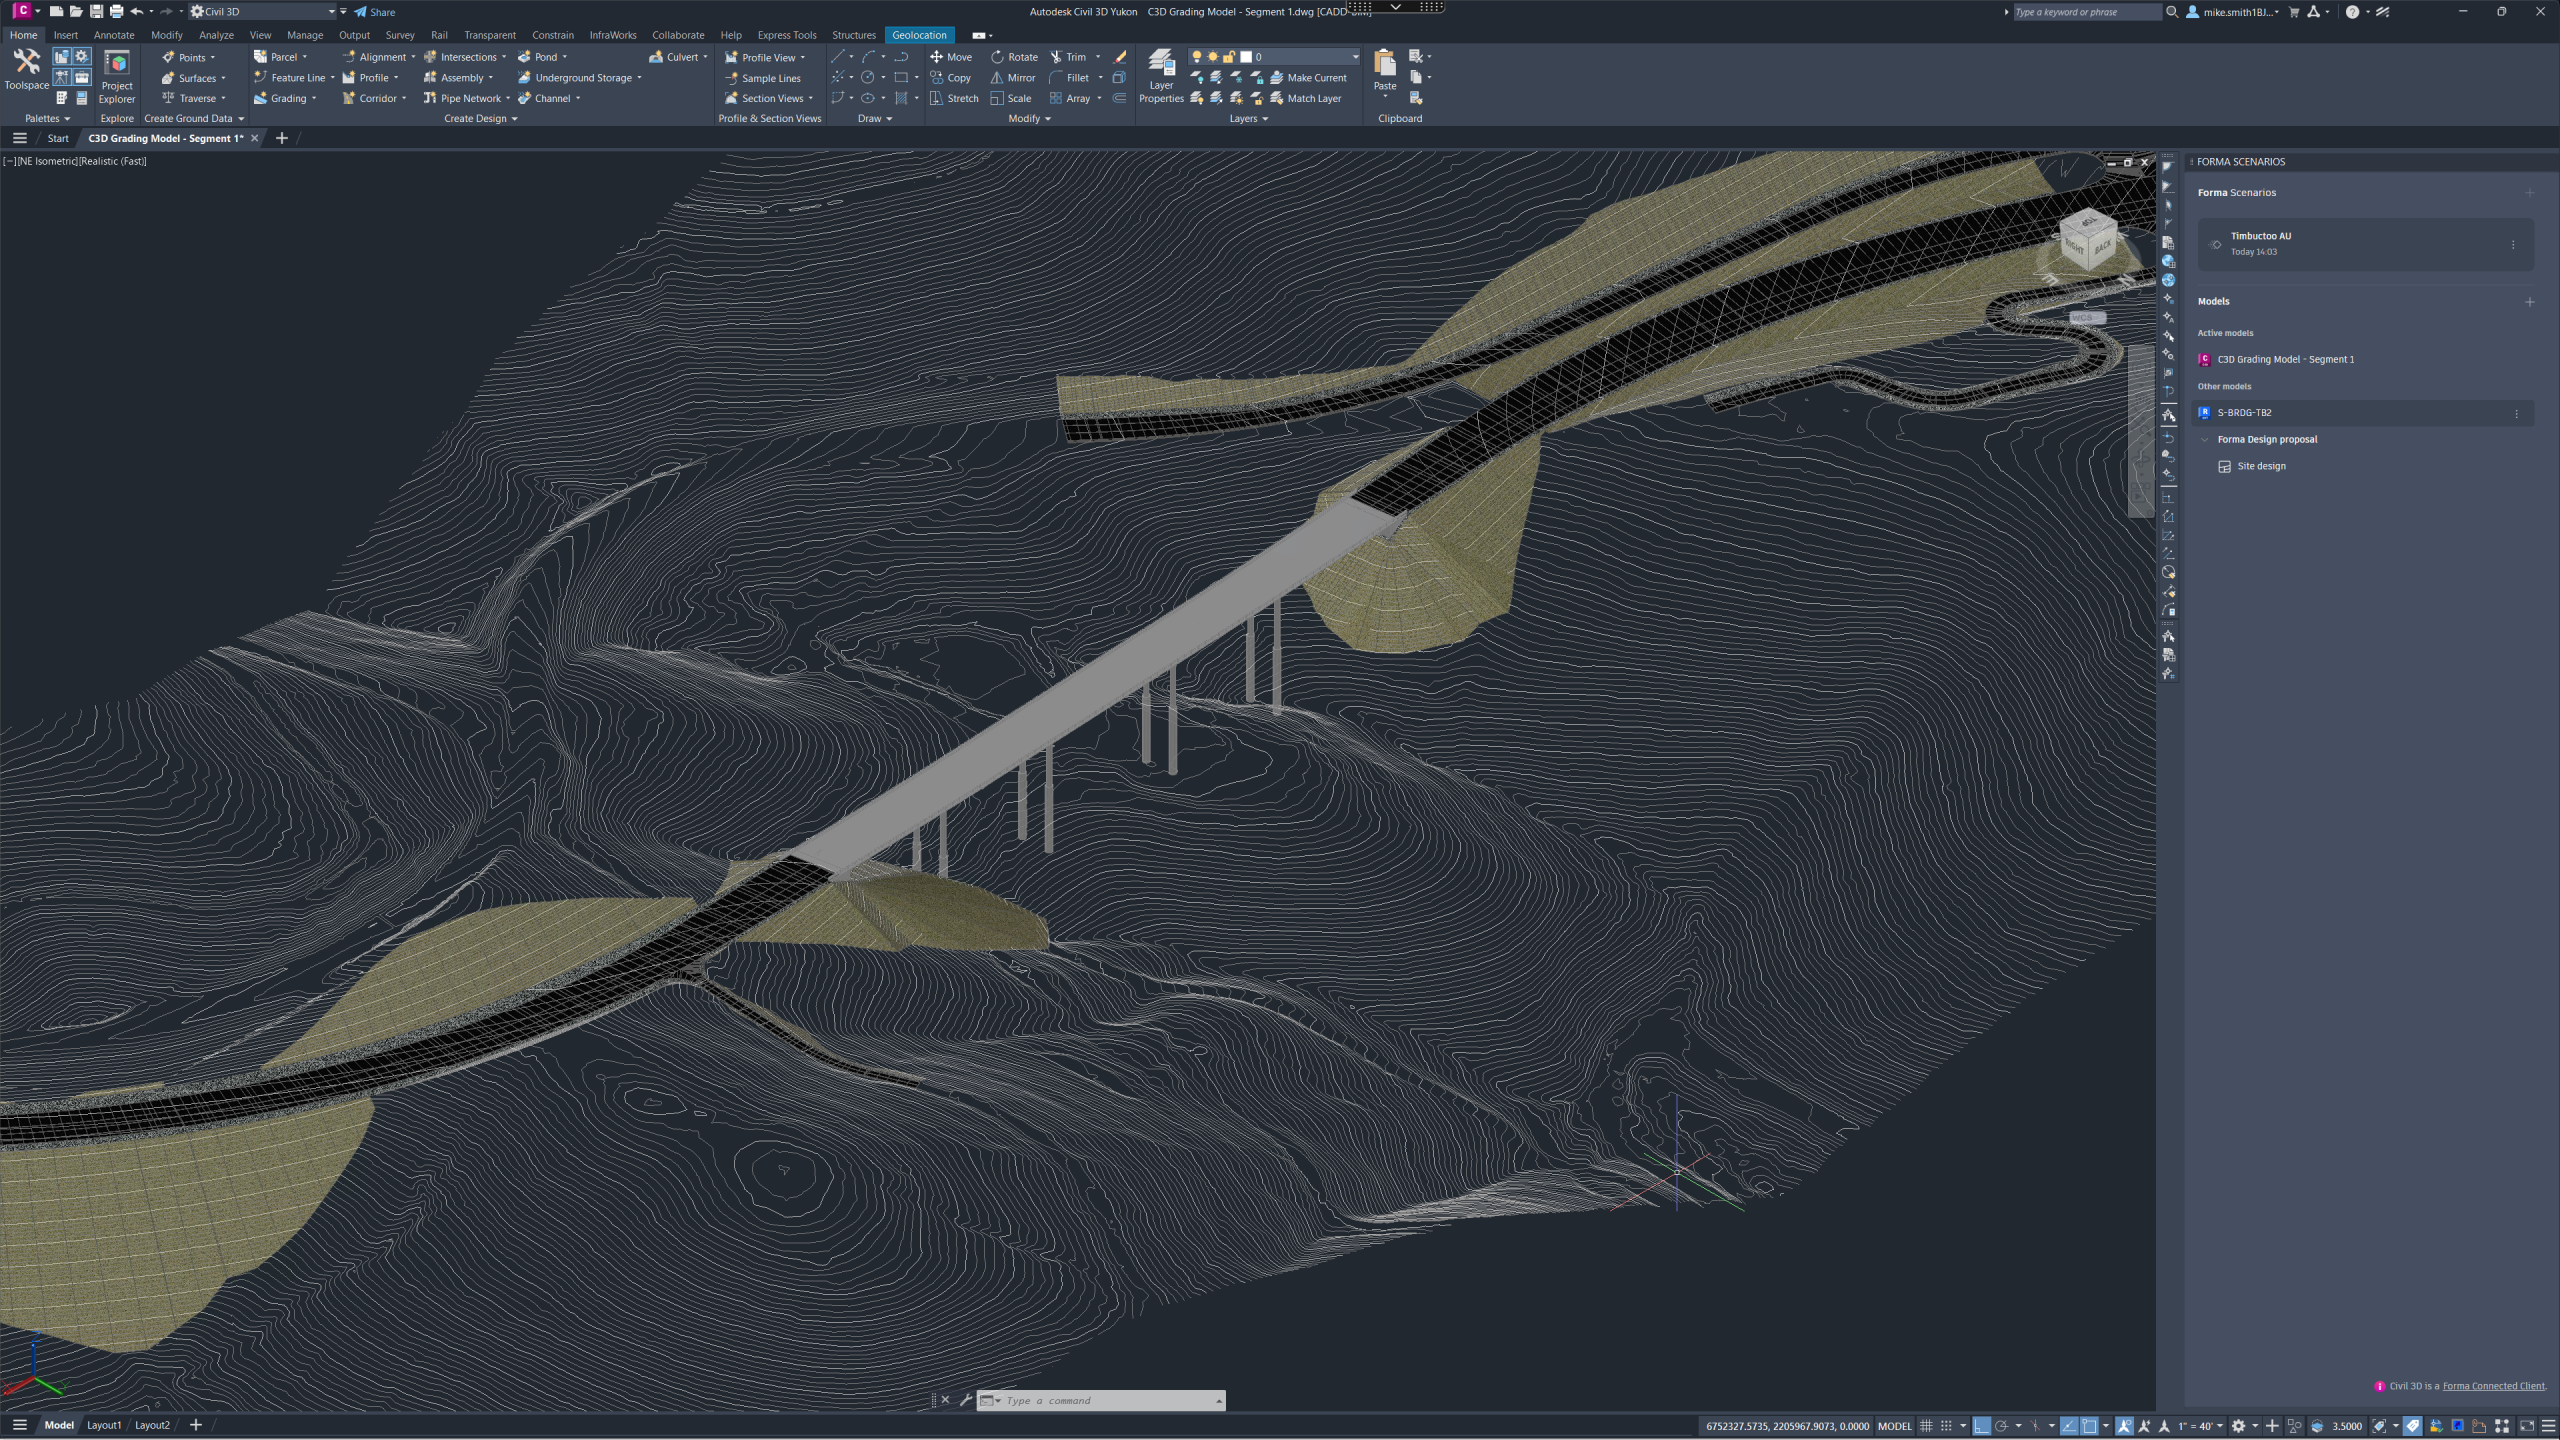
Task: Expand the Create Design panel
Action: coord(481,118)
